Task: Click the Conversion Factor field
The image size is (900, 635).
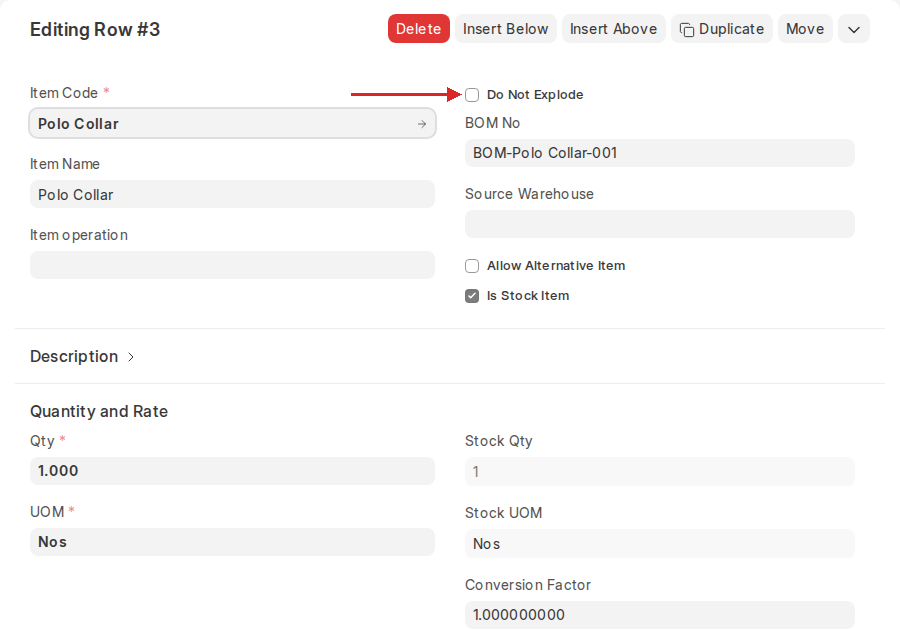Action: [660, 615]
